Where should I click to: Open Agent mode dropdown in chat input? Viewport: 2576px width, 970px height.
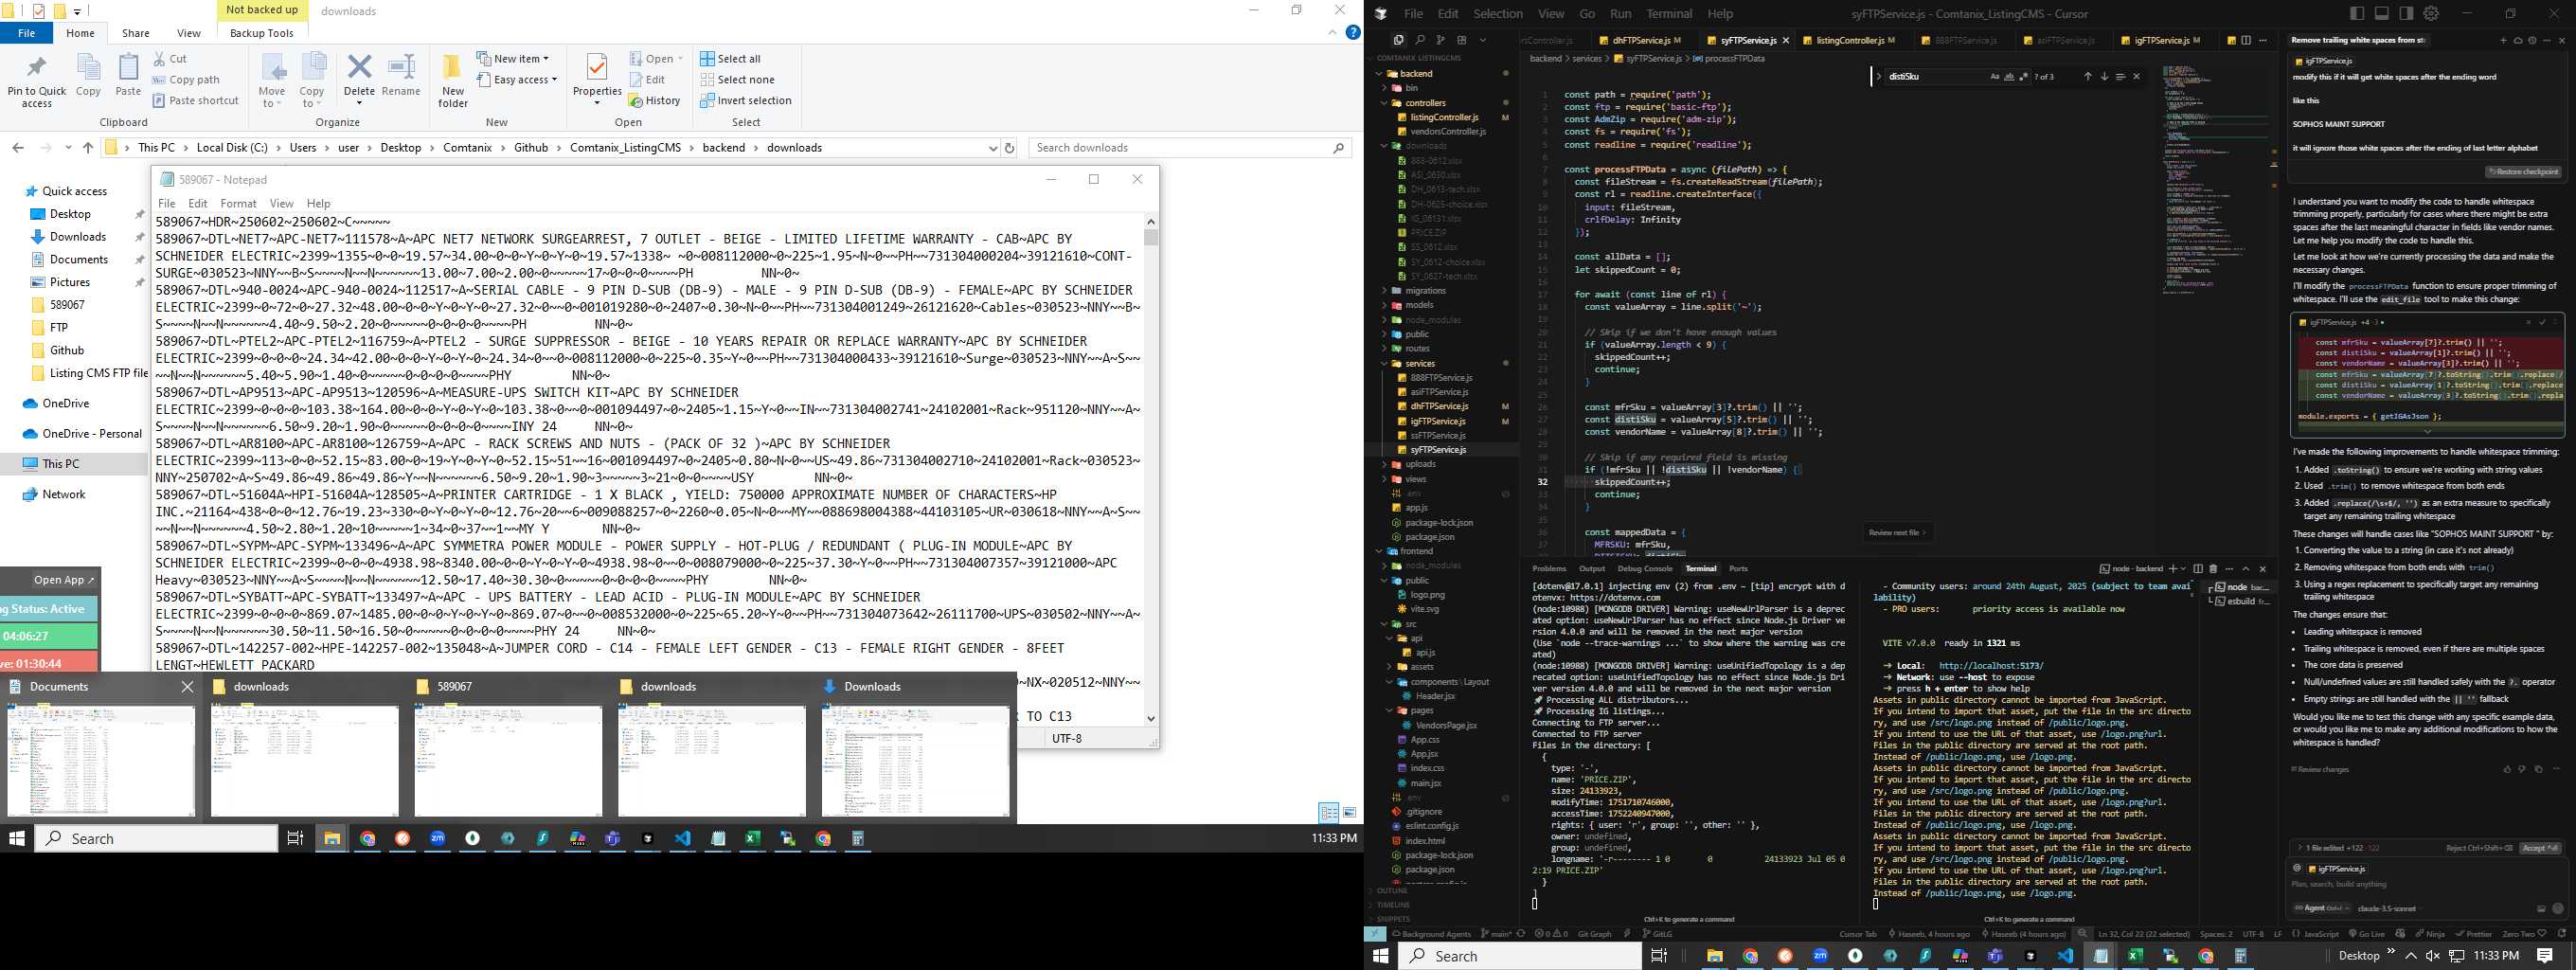[x=2320, y=908]
